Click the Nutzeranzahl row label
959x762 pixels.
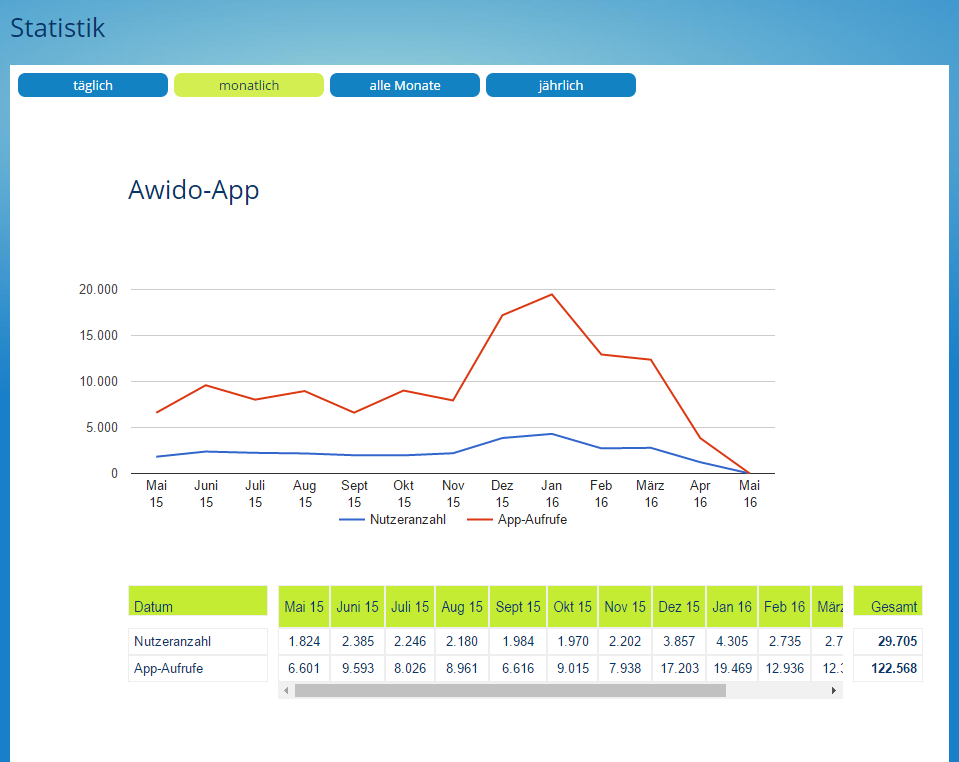pyautogui.click(x=198, y=642)
